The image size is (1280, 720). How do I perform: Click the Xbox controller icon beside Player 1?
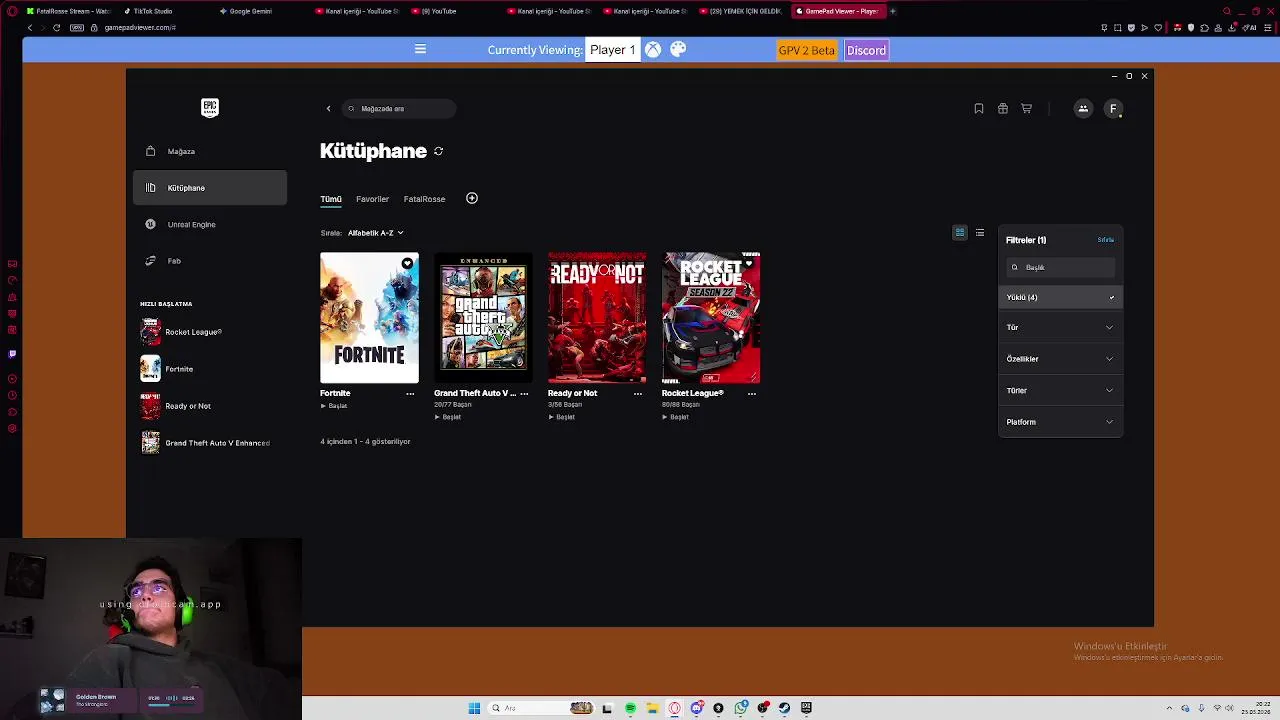point(653,49)
